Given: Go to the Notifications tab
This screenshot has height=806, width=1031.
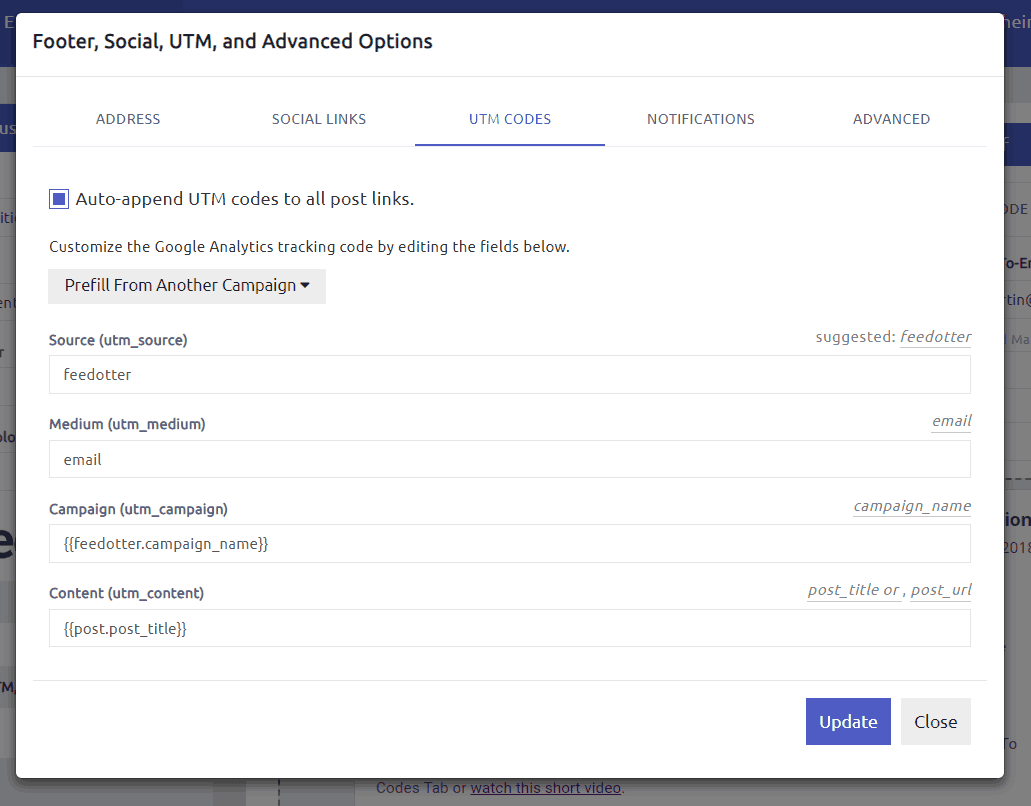Looking at the screenshot, I should click(700, 119).
